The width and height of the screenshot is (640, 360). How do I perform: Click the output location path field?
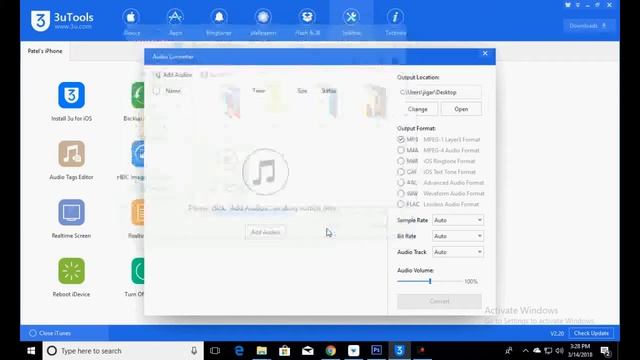point(439,92)
